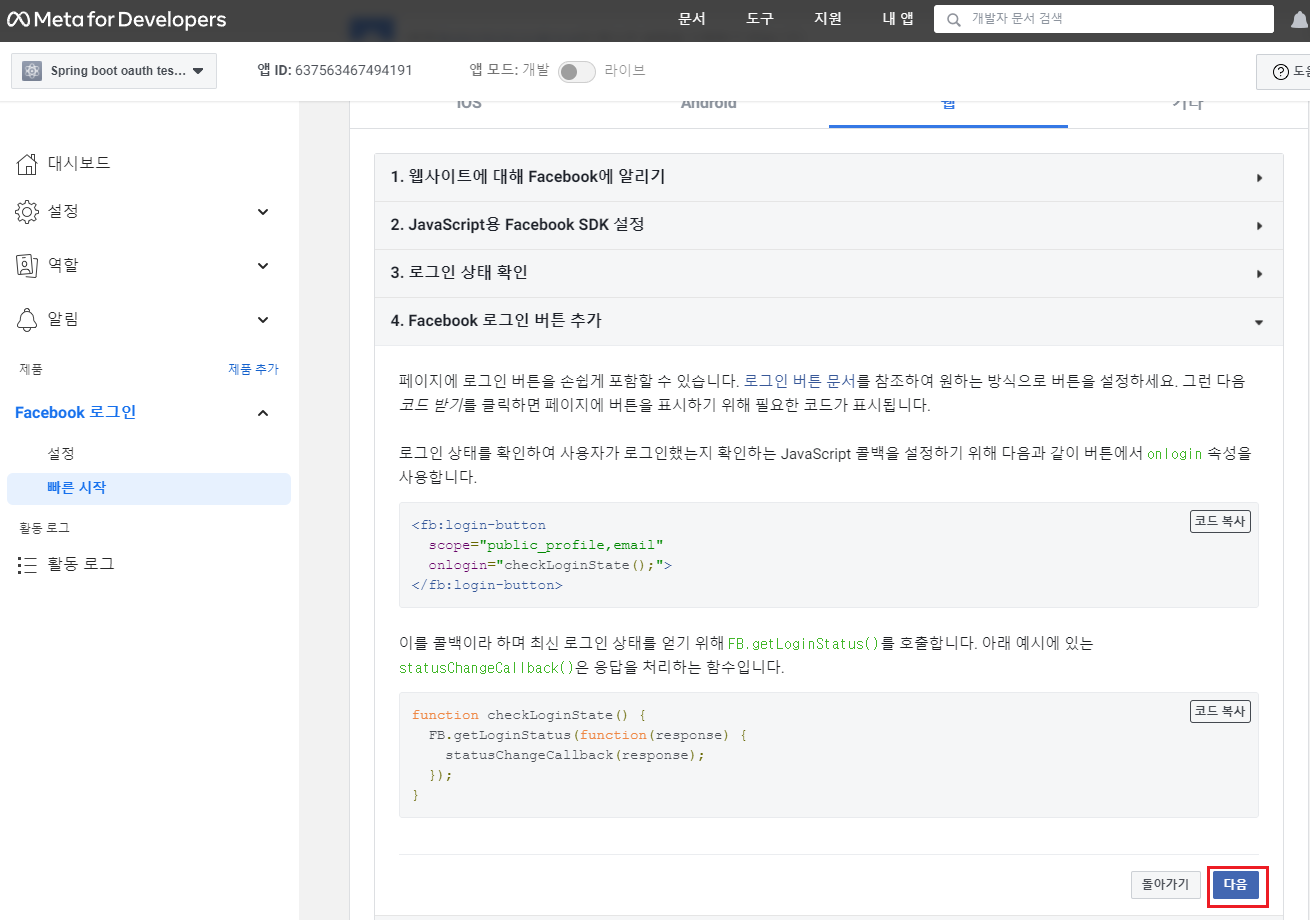1310x920 pixels.
Task: Select 대시보드 in the sidebar
Action: 79,163
